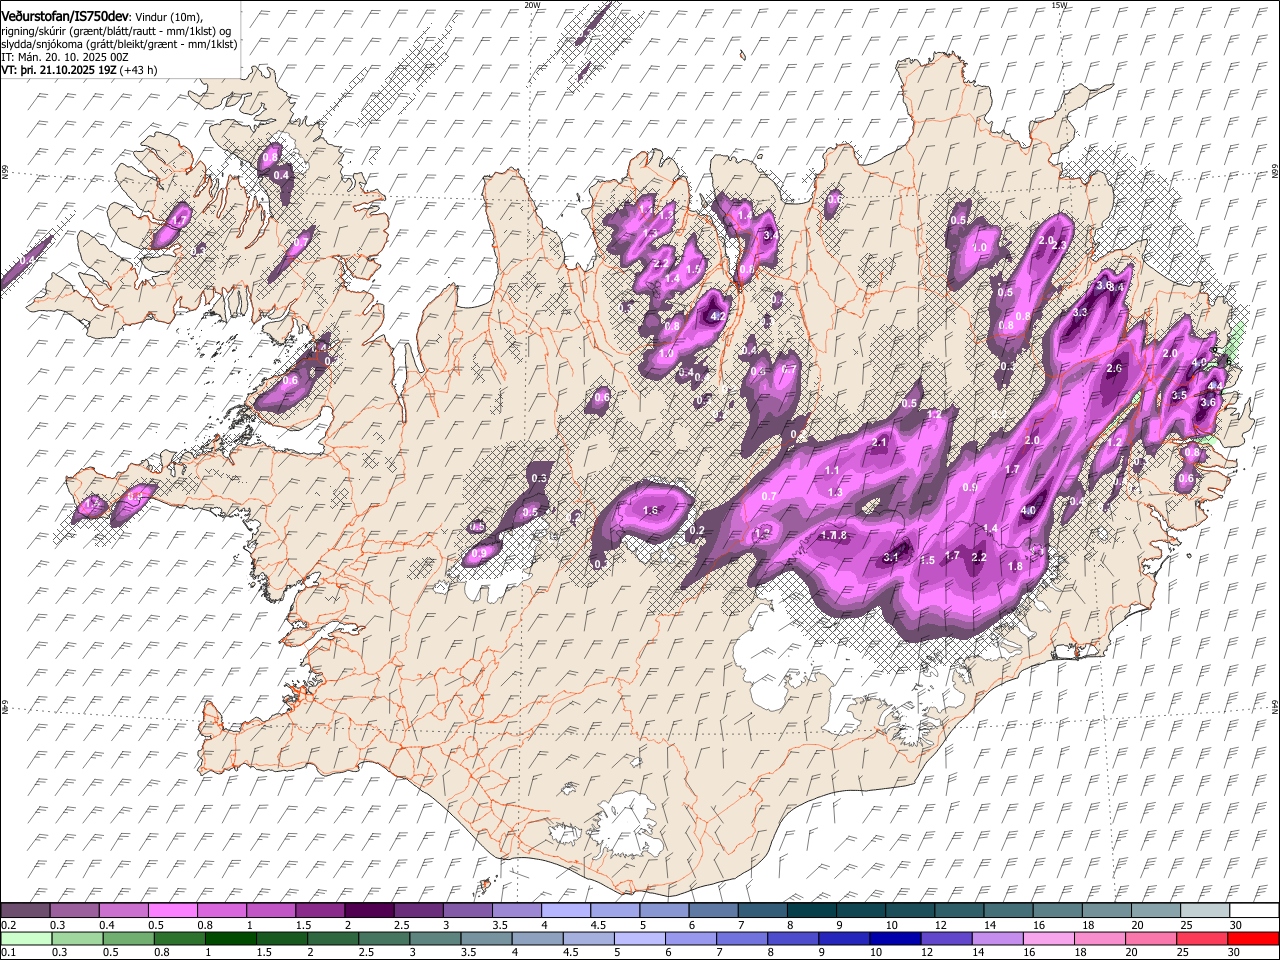Click the 2.1 value on the large snow band
Image resolution: width=1280 pixels, height=960 pixels.
[880, 442]
